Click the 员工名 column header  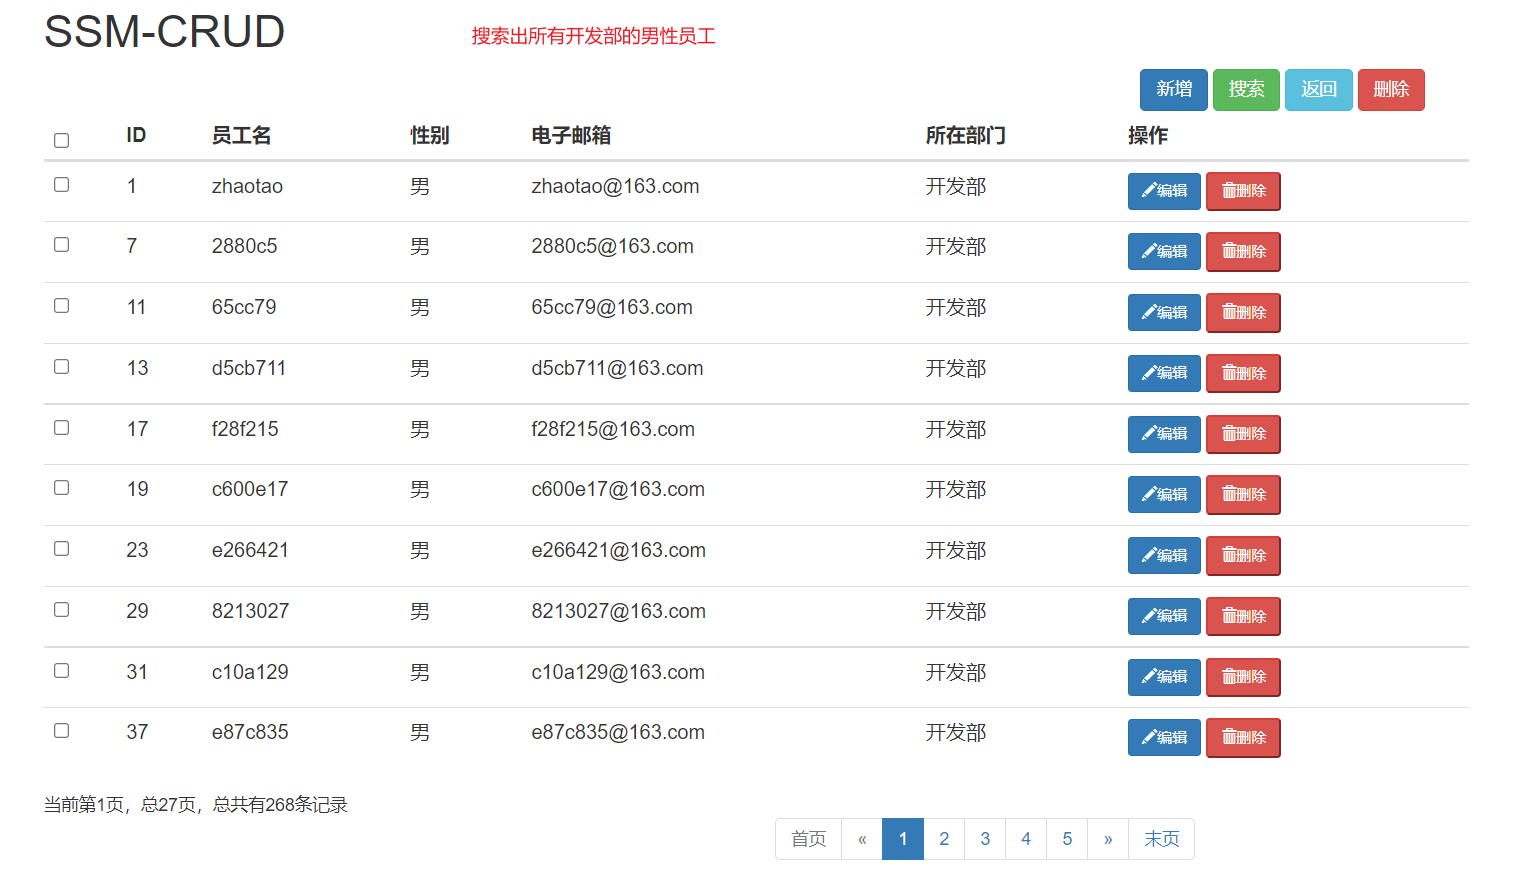241,135
